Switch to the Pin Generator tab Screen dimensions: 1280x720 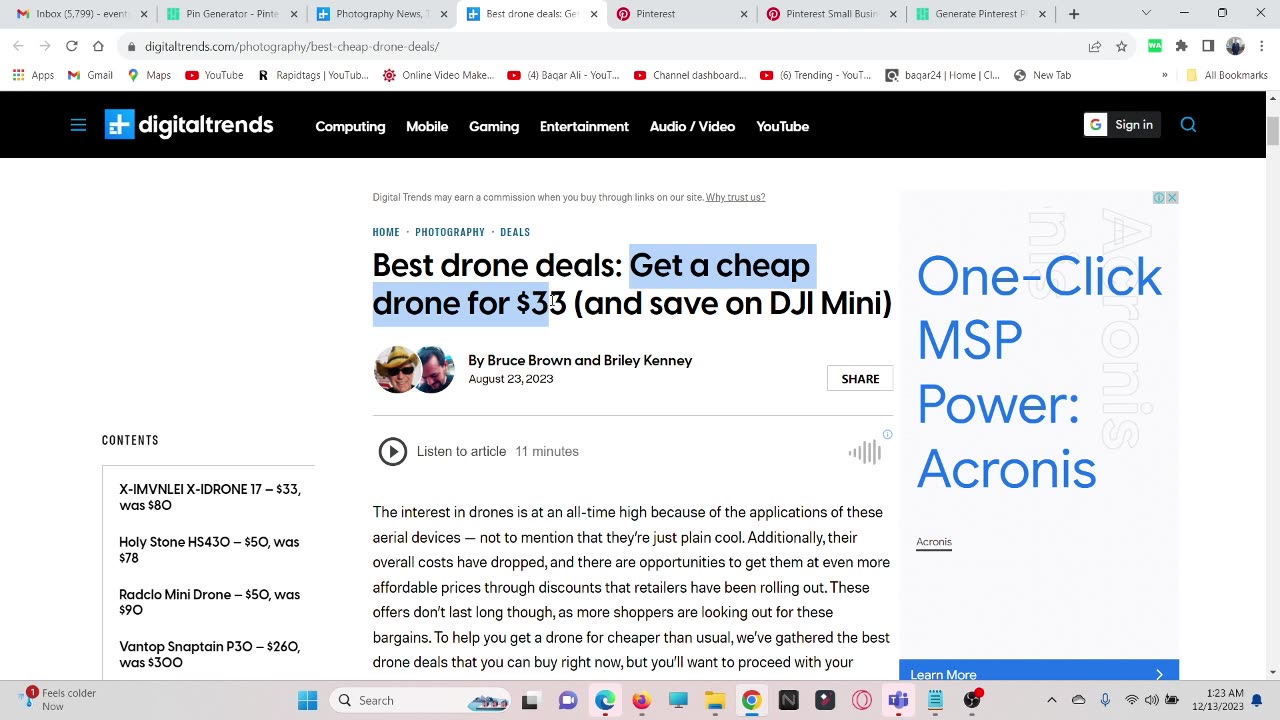232,14
